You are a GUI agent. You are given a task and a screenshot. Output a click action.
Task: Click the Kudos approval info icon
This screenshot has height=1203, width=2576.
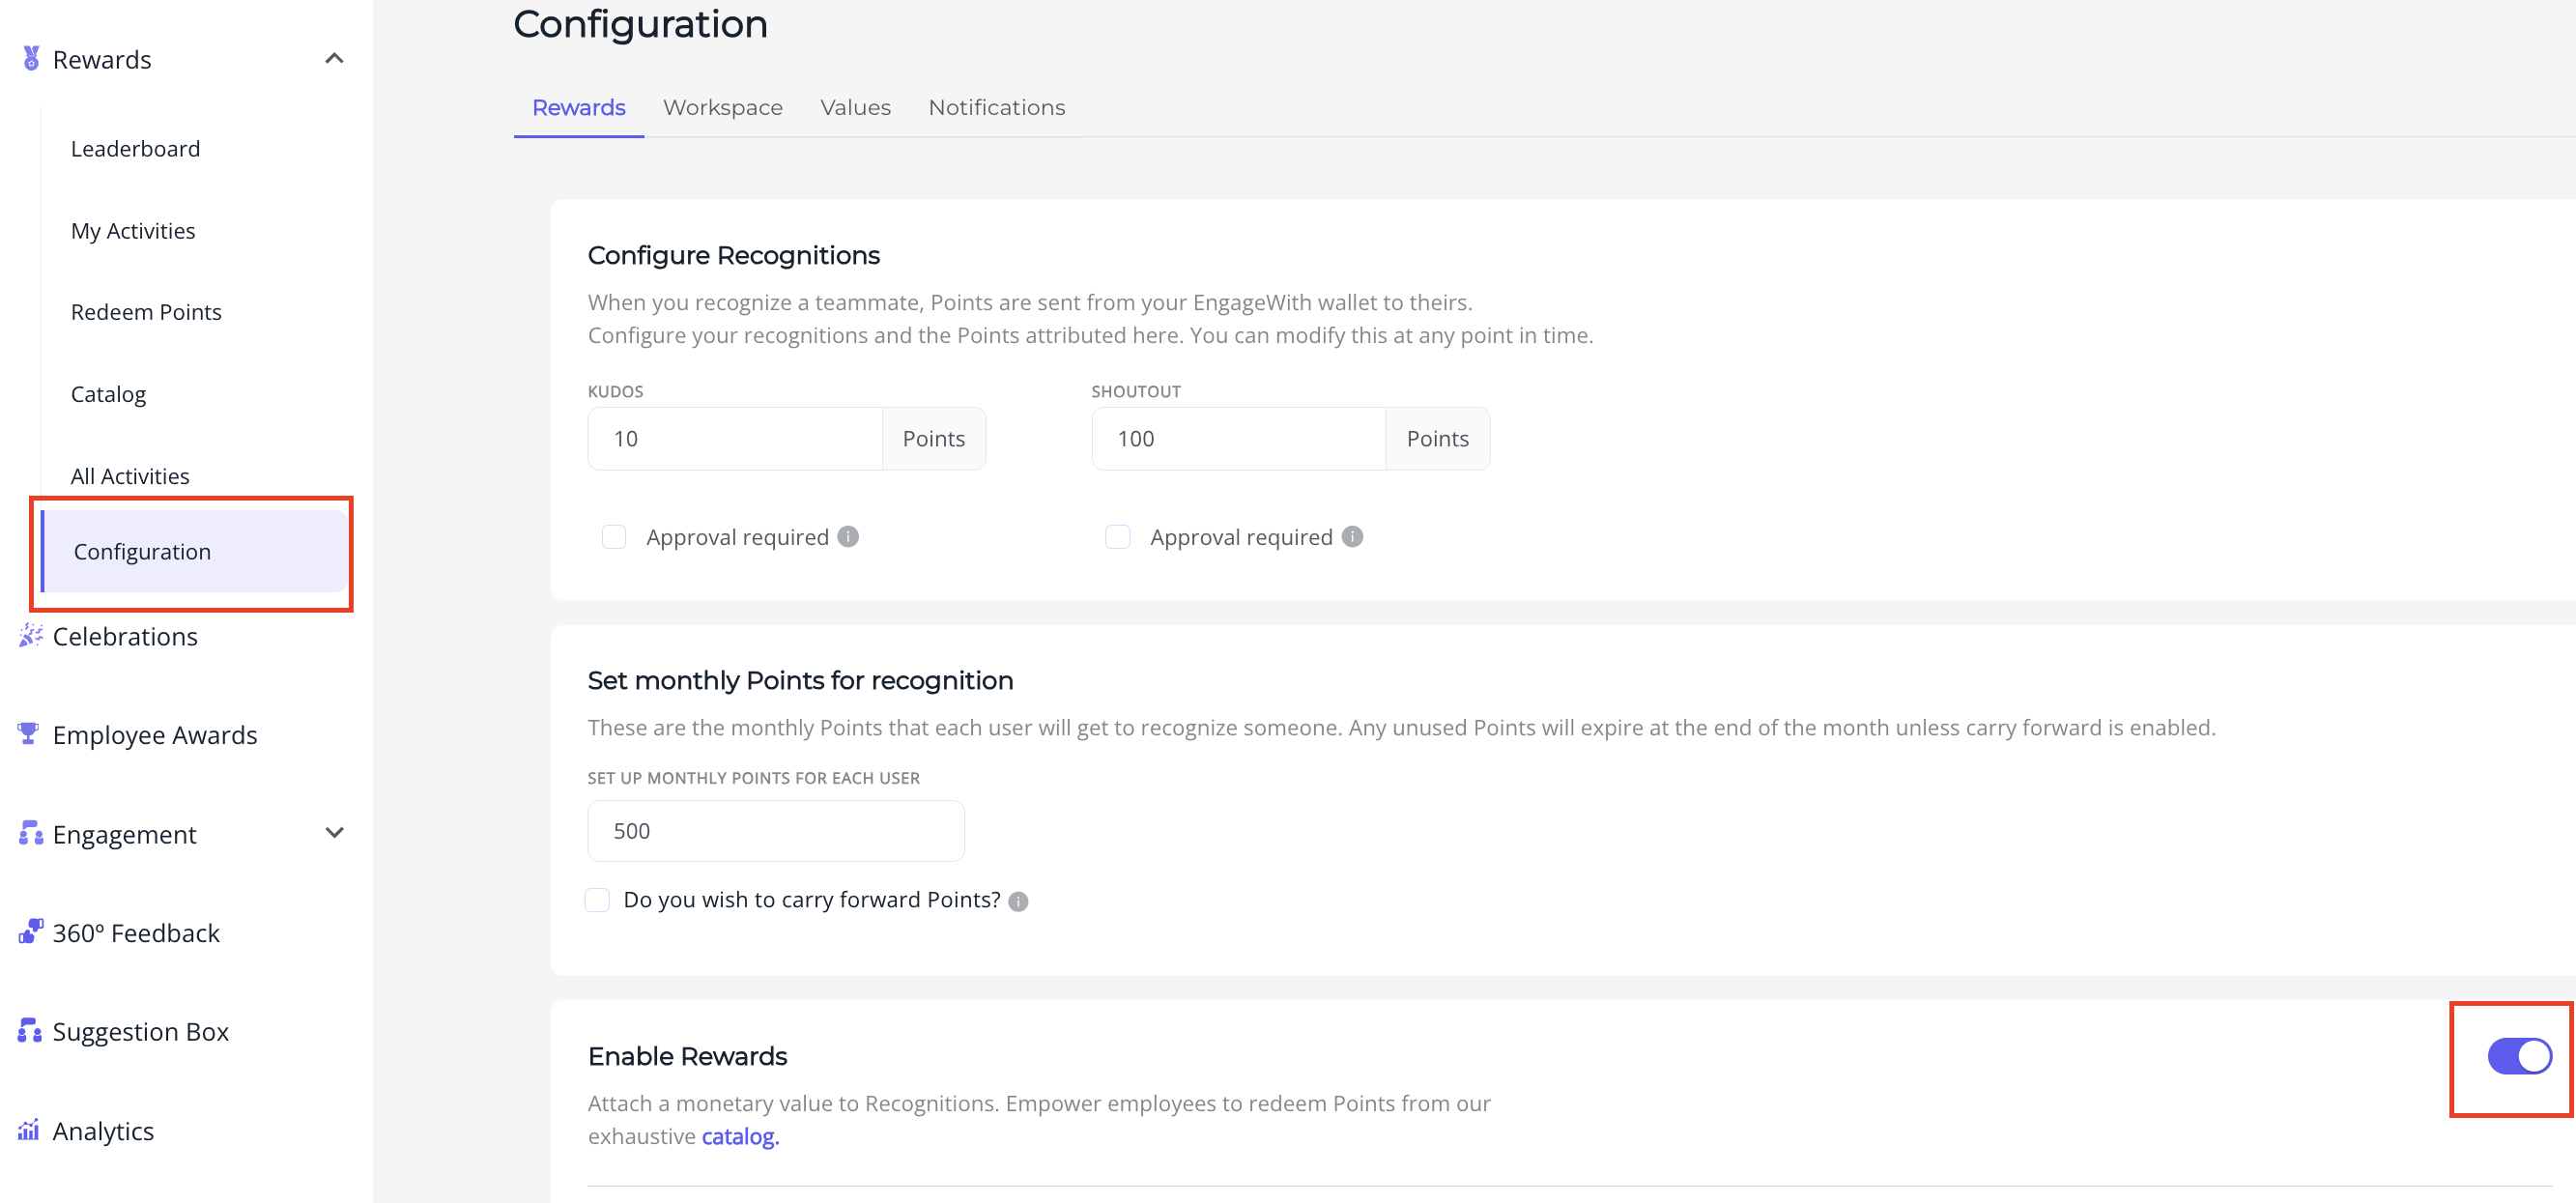[848, 537]
